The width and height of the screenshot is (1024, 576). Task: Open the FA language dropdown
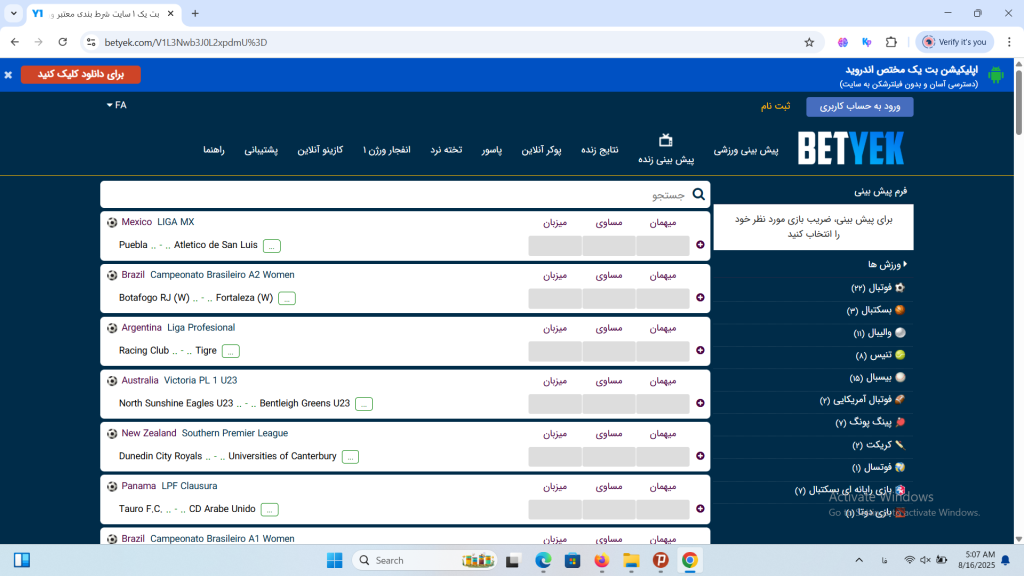(117, 105)
